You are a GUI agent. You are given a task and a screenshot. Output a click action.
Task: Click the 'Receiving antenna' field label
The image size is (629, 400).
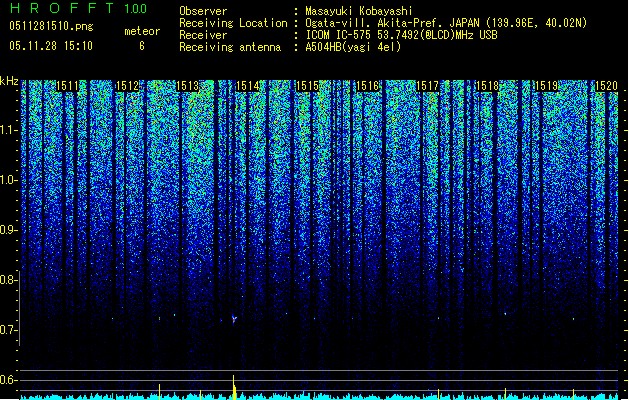point(230,47)
